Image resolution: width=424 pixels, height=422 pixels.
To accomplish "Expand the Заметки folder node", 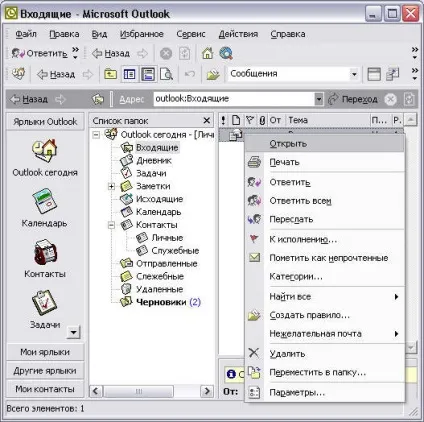I will pyautogui.click(x=112, y=186).
